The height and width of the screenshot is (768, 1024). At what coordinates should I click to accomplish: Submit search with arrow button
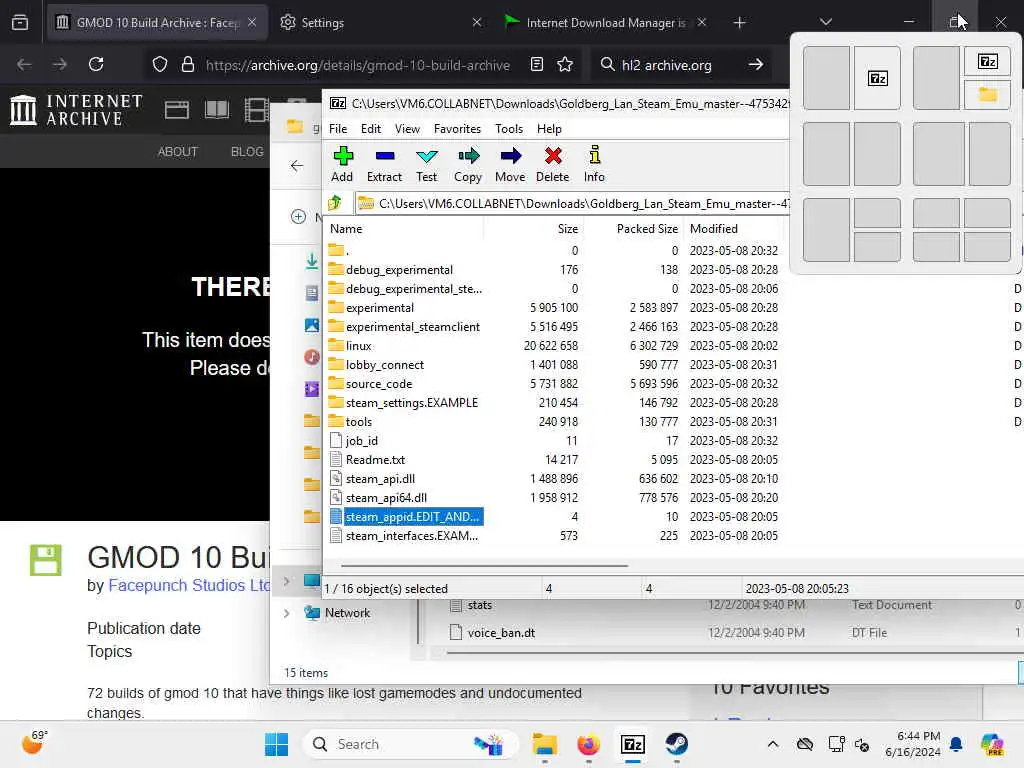click(756, 64)
